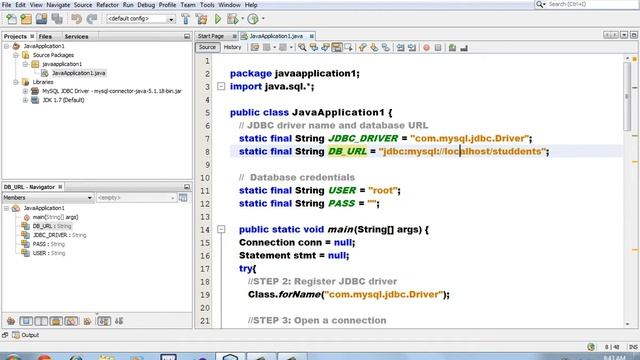Click Clean and Build Project icon
640x360 pixels.
(202, 19)
